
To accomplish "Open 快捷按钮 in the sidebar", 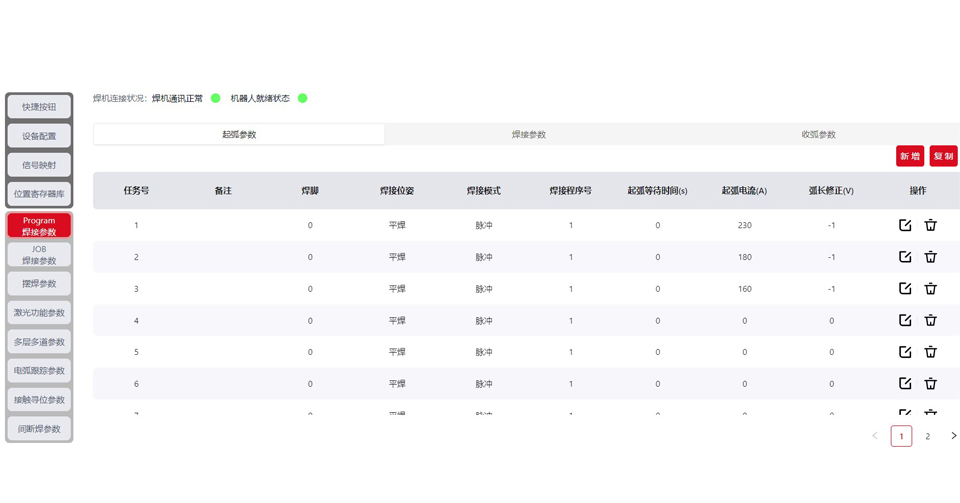I will pos(39,107).
